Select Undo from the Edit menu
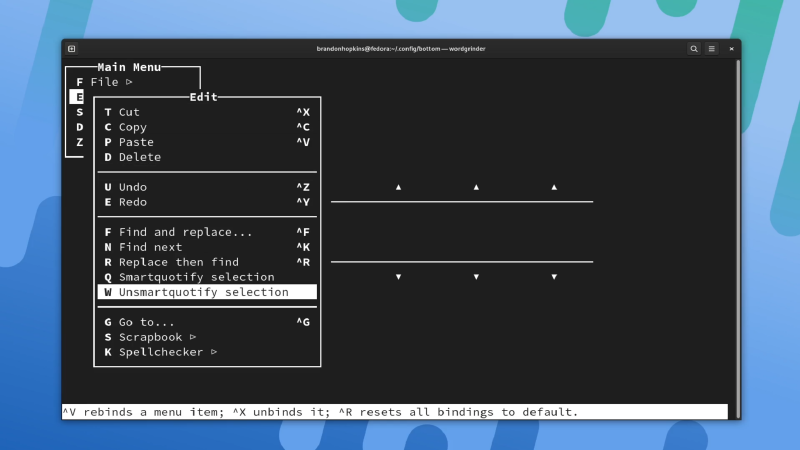800x450 pixels. [132, 187]
